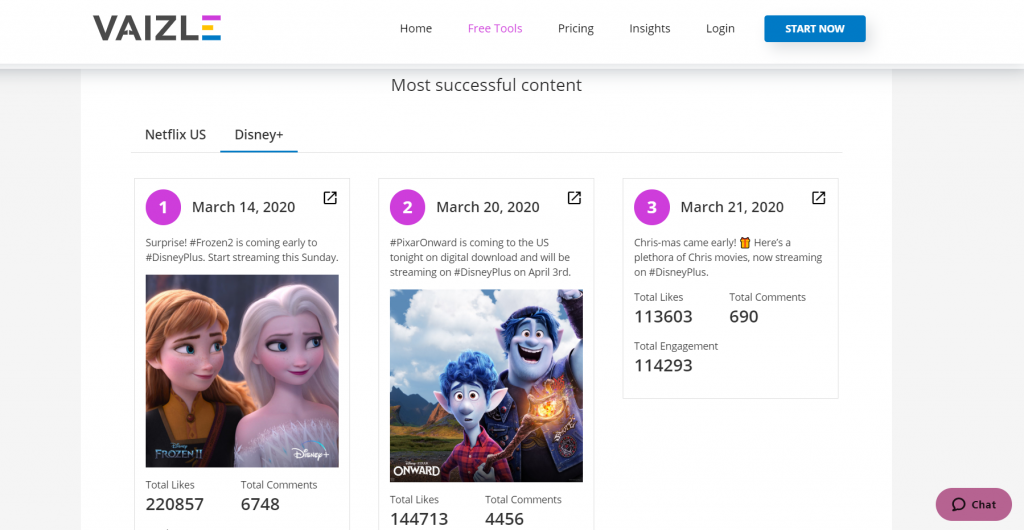The width and height of the screenshot is (1024, 530).
Task: Open external link for March 20, 2020 post
Action: tap(574, 198)
